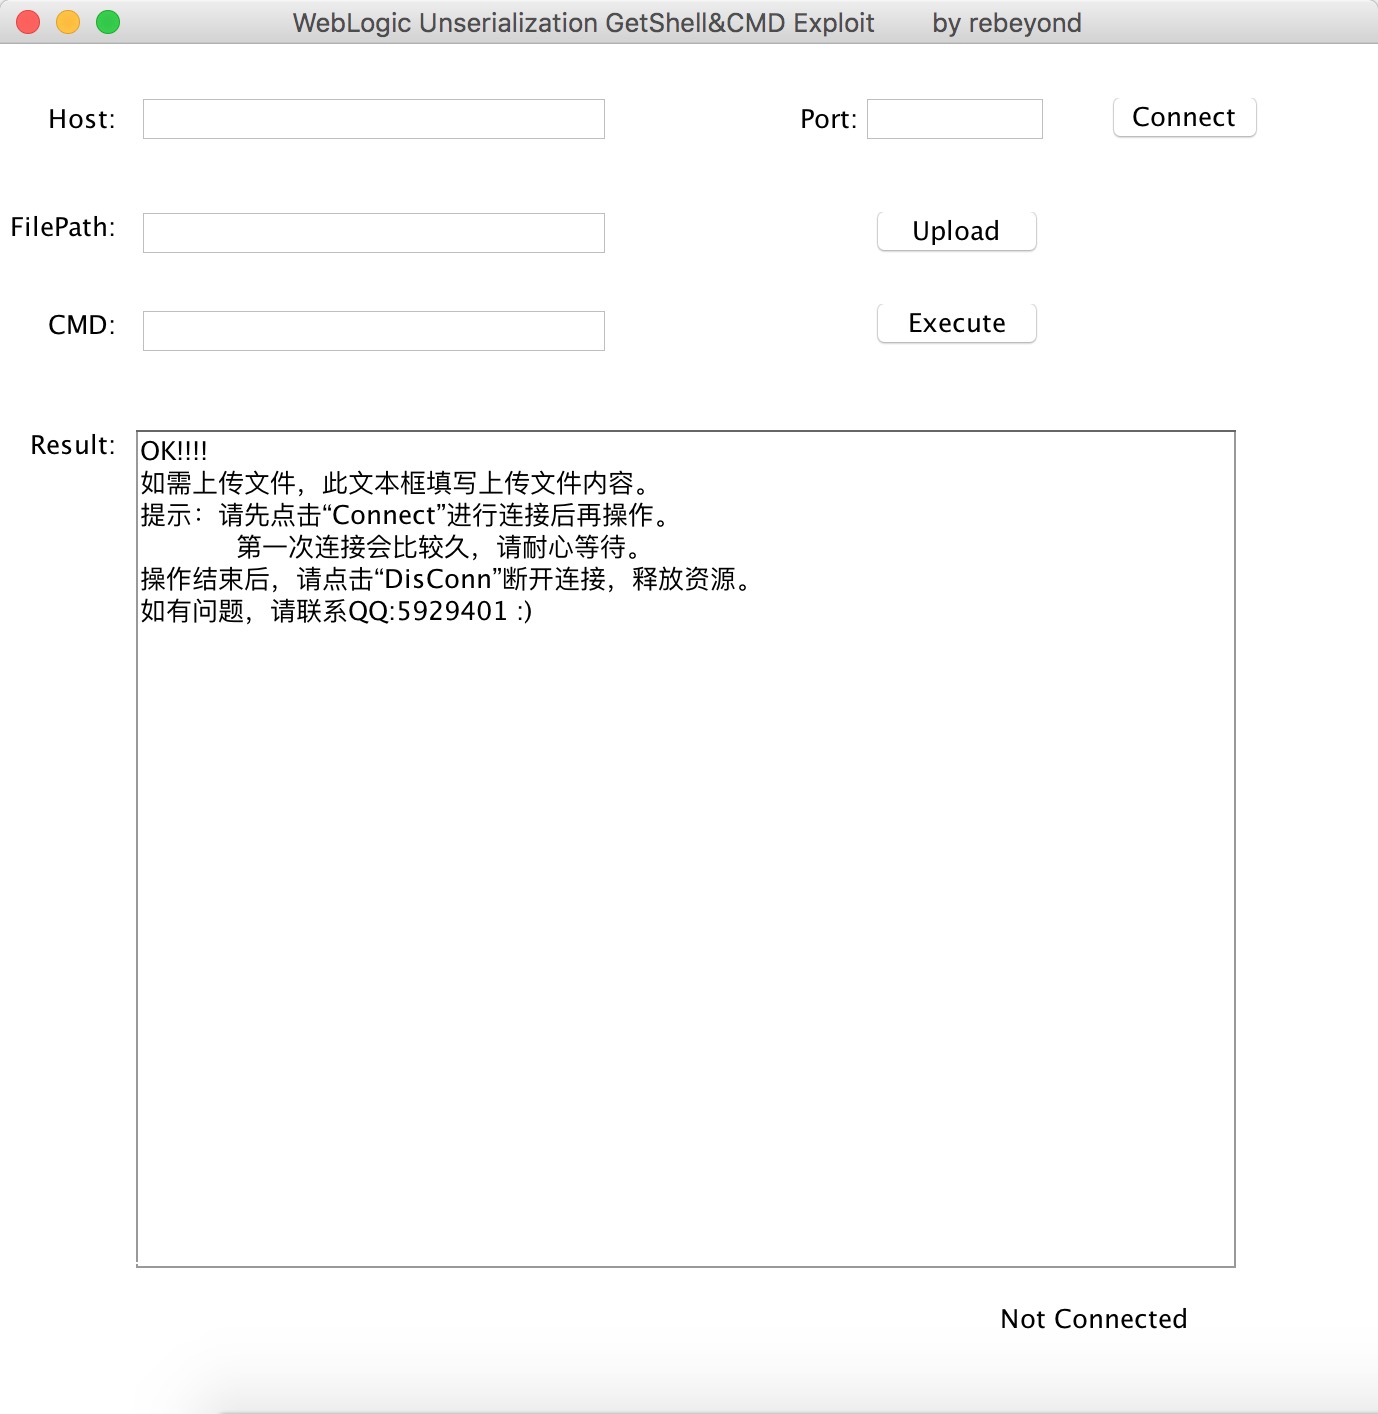This screenshot has width=1378, height=1414.
Task: Click inside the Result text area
Action: coord(686,849)
